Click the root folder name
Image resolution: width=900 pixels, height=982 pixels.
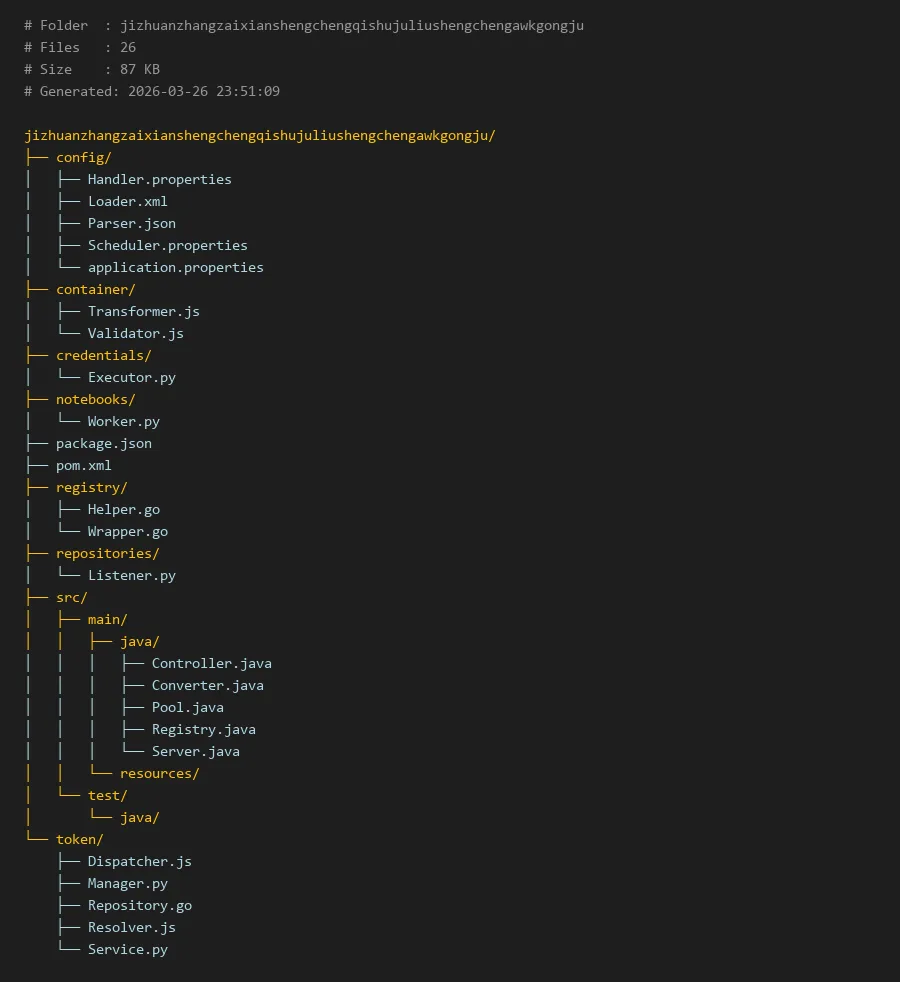[259, 135]
